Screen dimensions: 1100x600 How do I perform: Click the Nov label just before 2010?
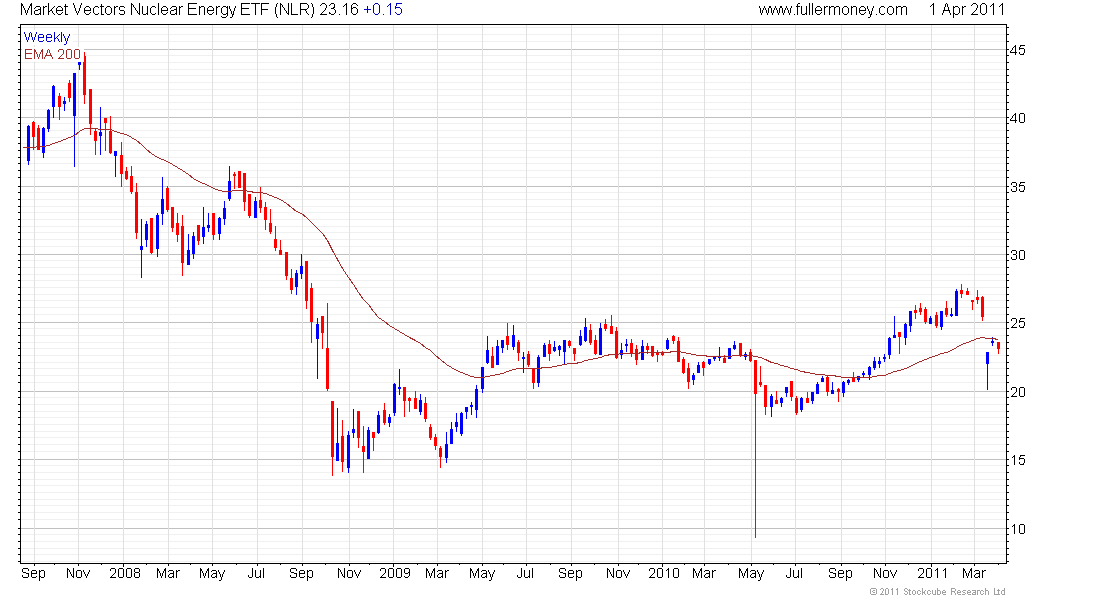[x=617, y=573]
